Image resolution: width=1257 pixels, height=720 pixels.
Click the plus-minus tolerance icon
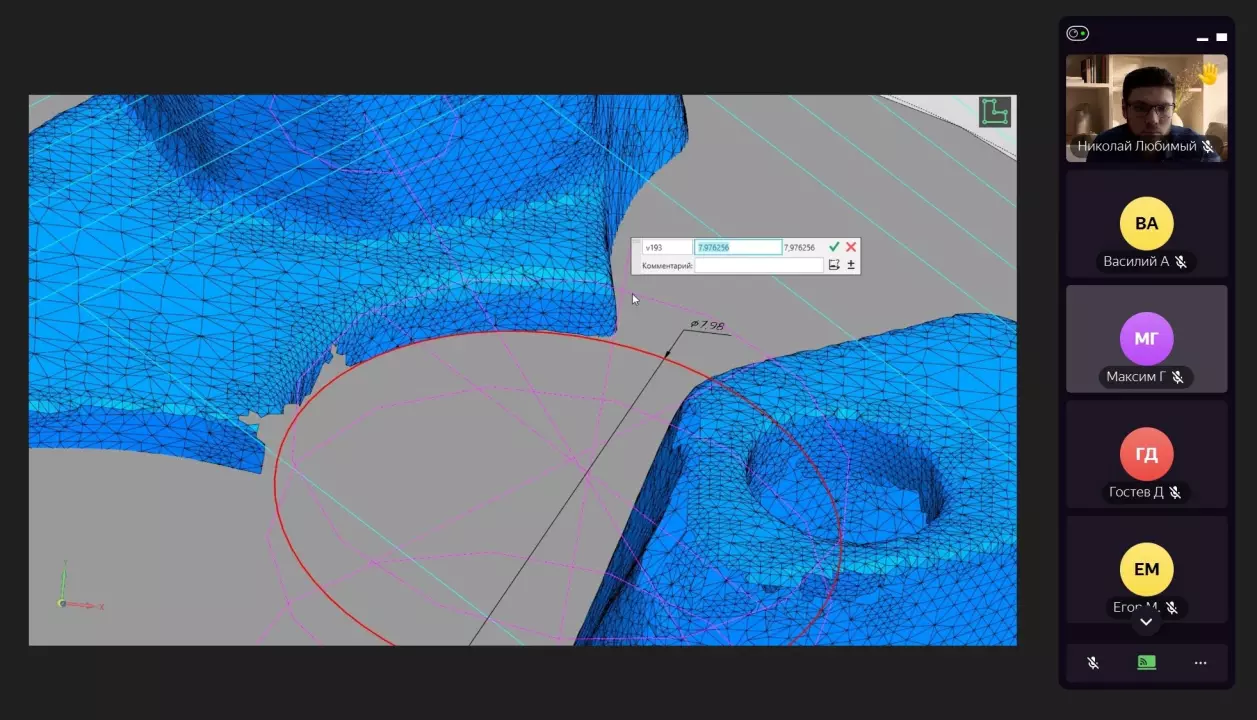tap(851, 265)
